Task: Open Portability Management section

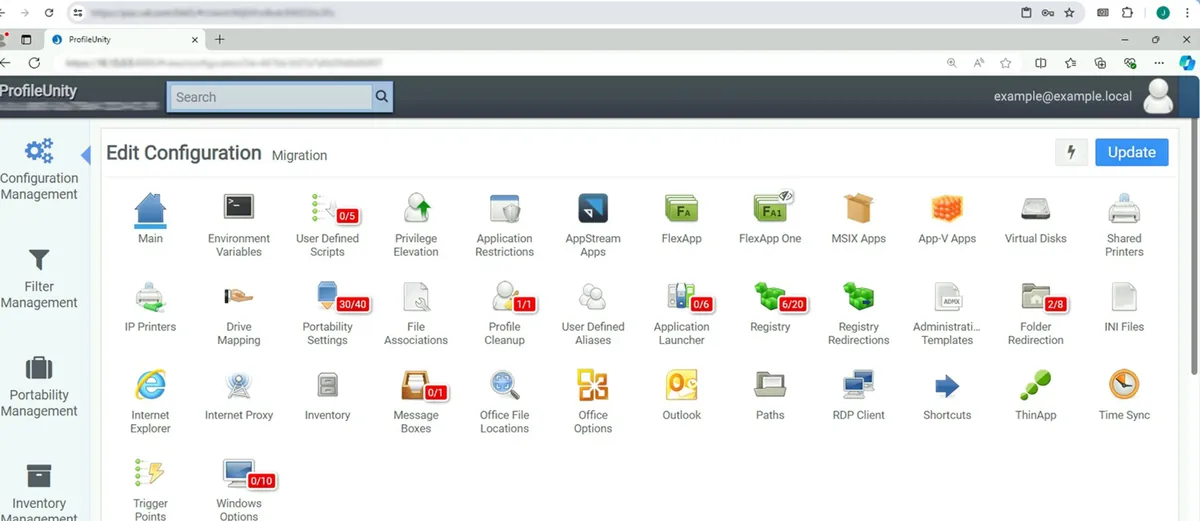Action: (39, 387)
